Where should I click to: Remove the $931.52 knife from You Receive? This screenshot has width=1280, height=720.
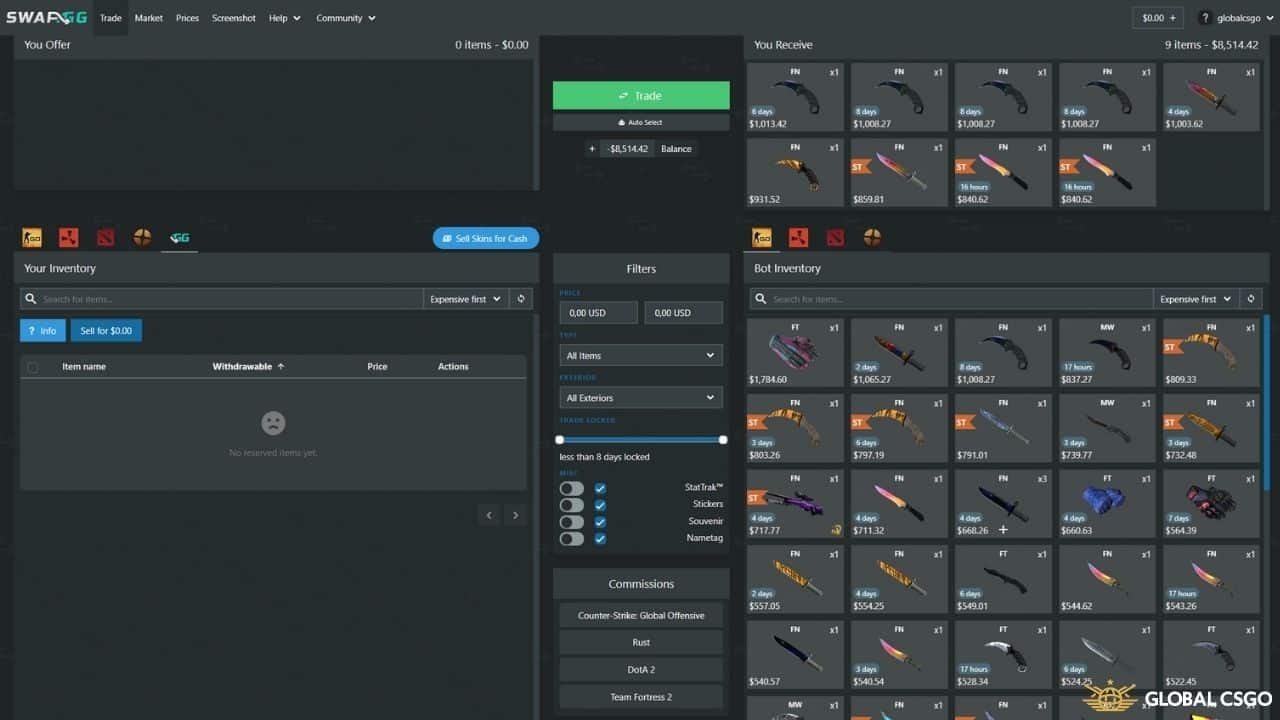pyautogui.click(x=795, y=173)
